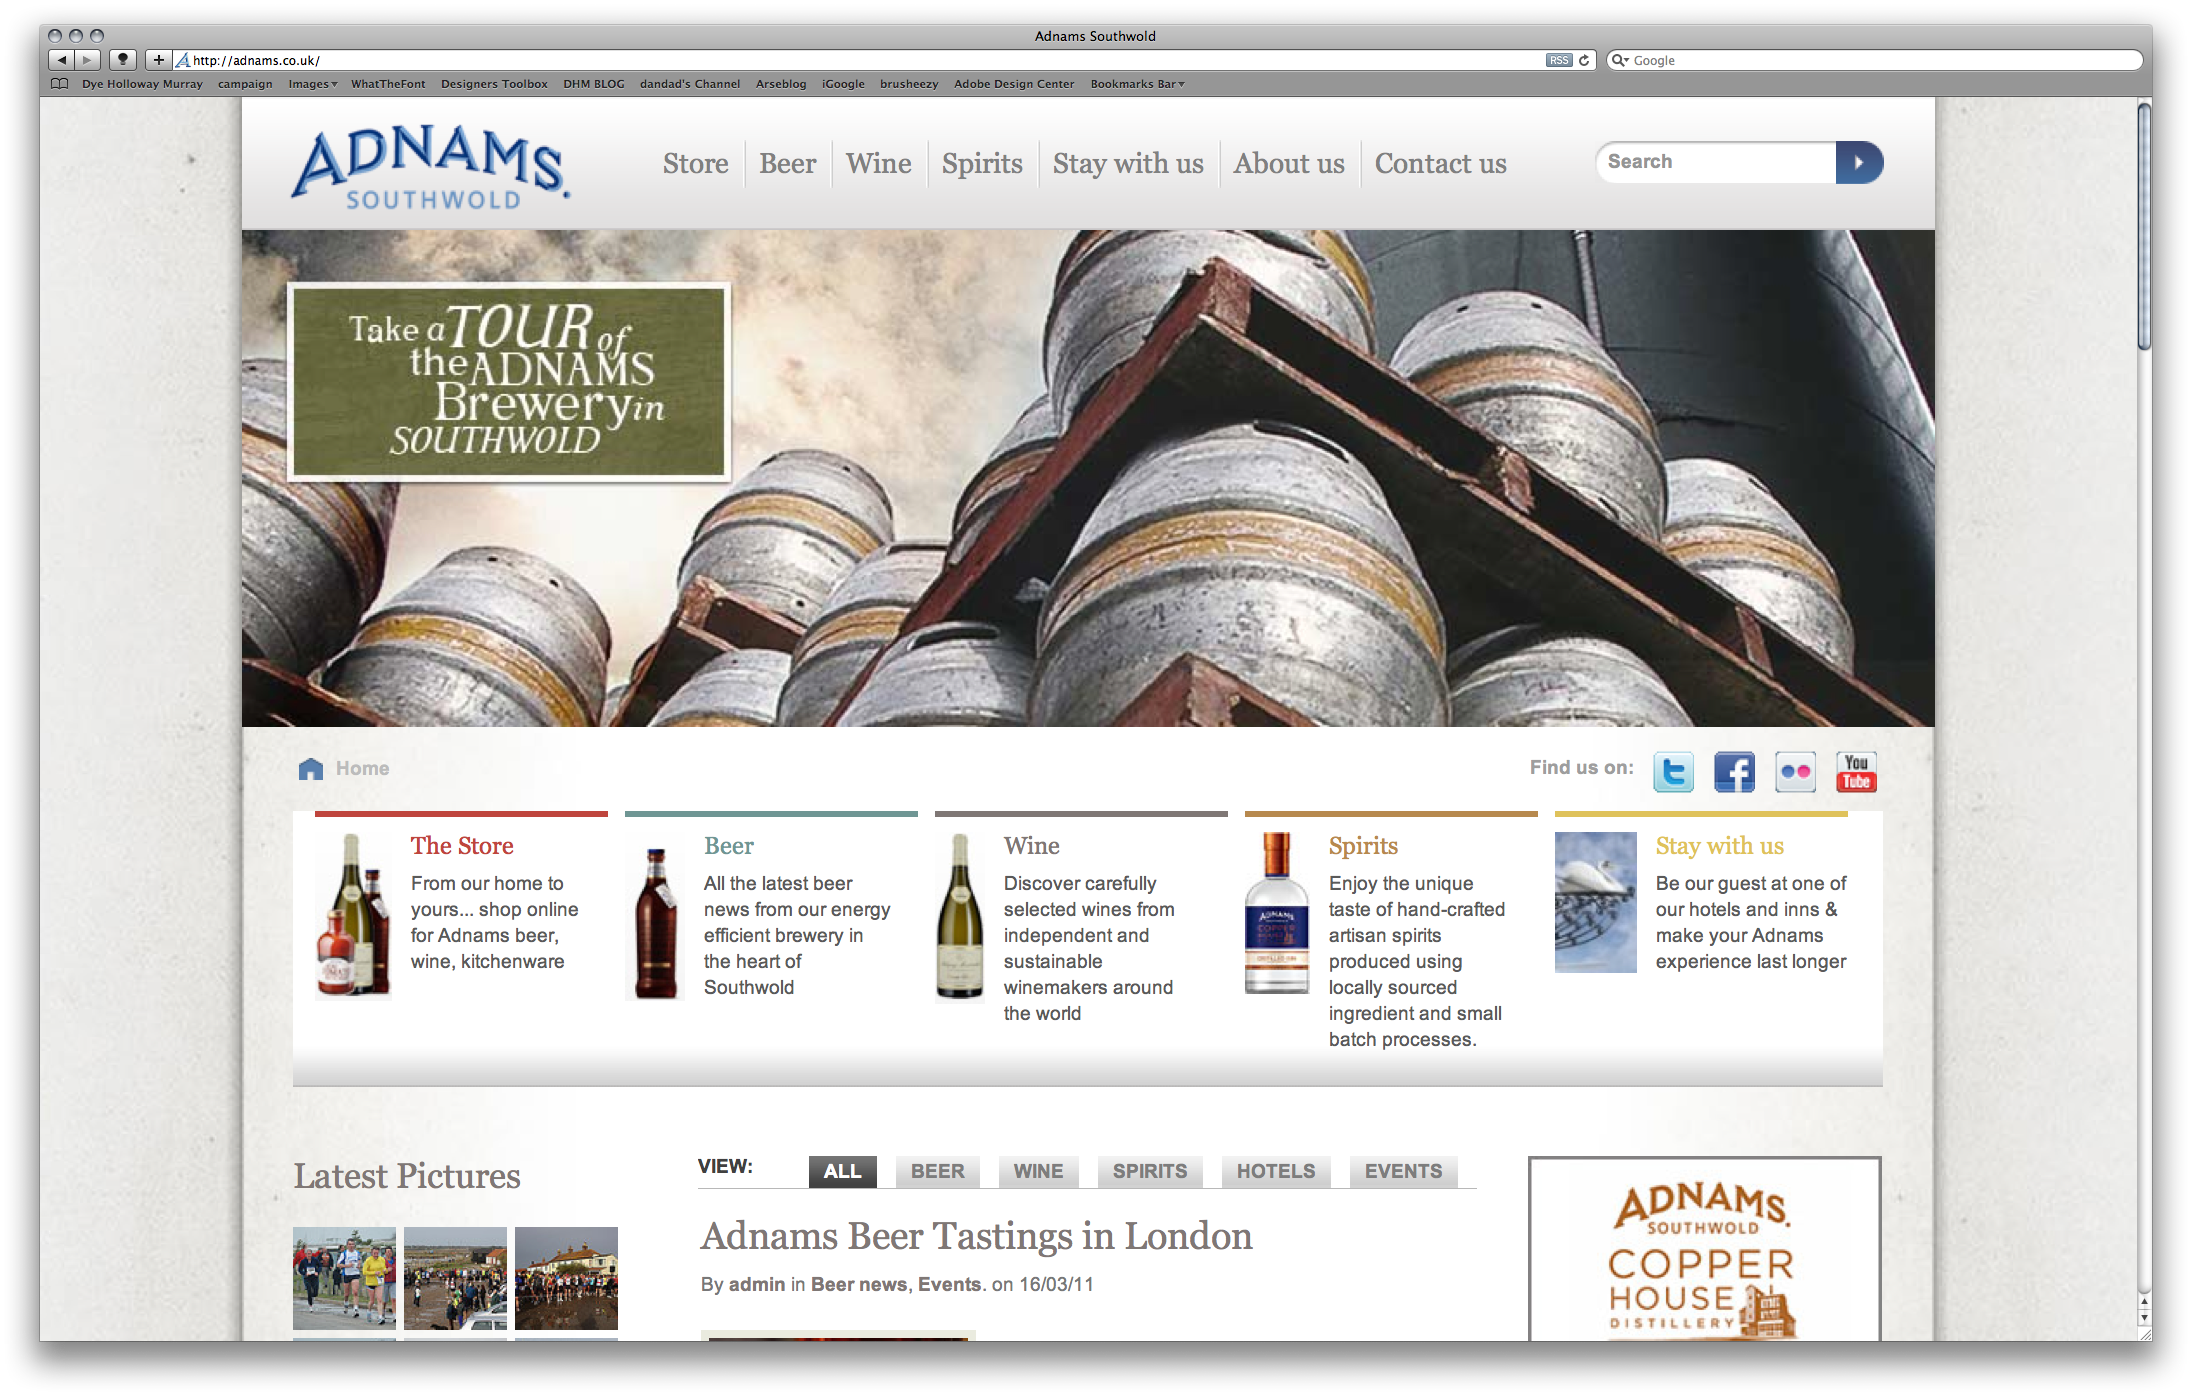This screenshot has height=1396, width=2192.
Task: Click the YouTube icon next to Flickr
Action: [1856, 771]
